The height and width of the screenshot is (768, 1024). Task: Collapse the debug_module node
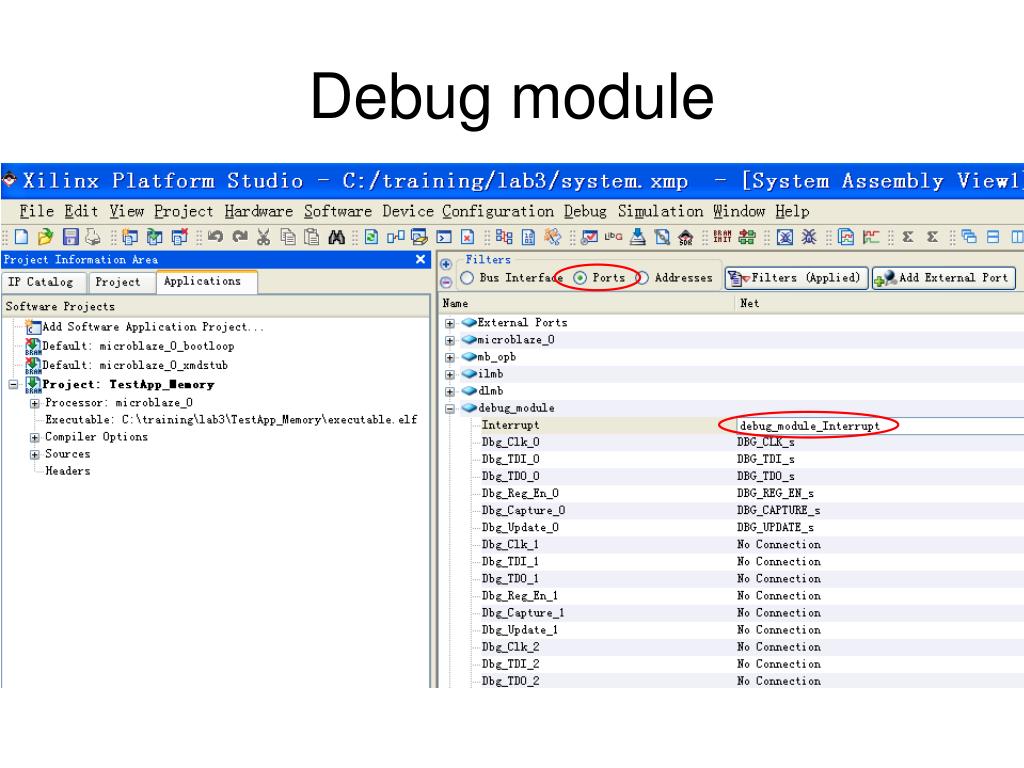[x=450, y=409]
